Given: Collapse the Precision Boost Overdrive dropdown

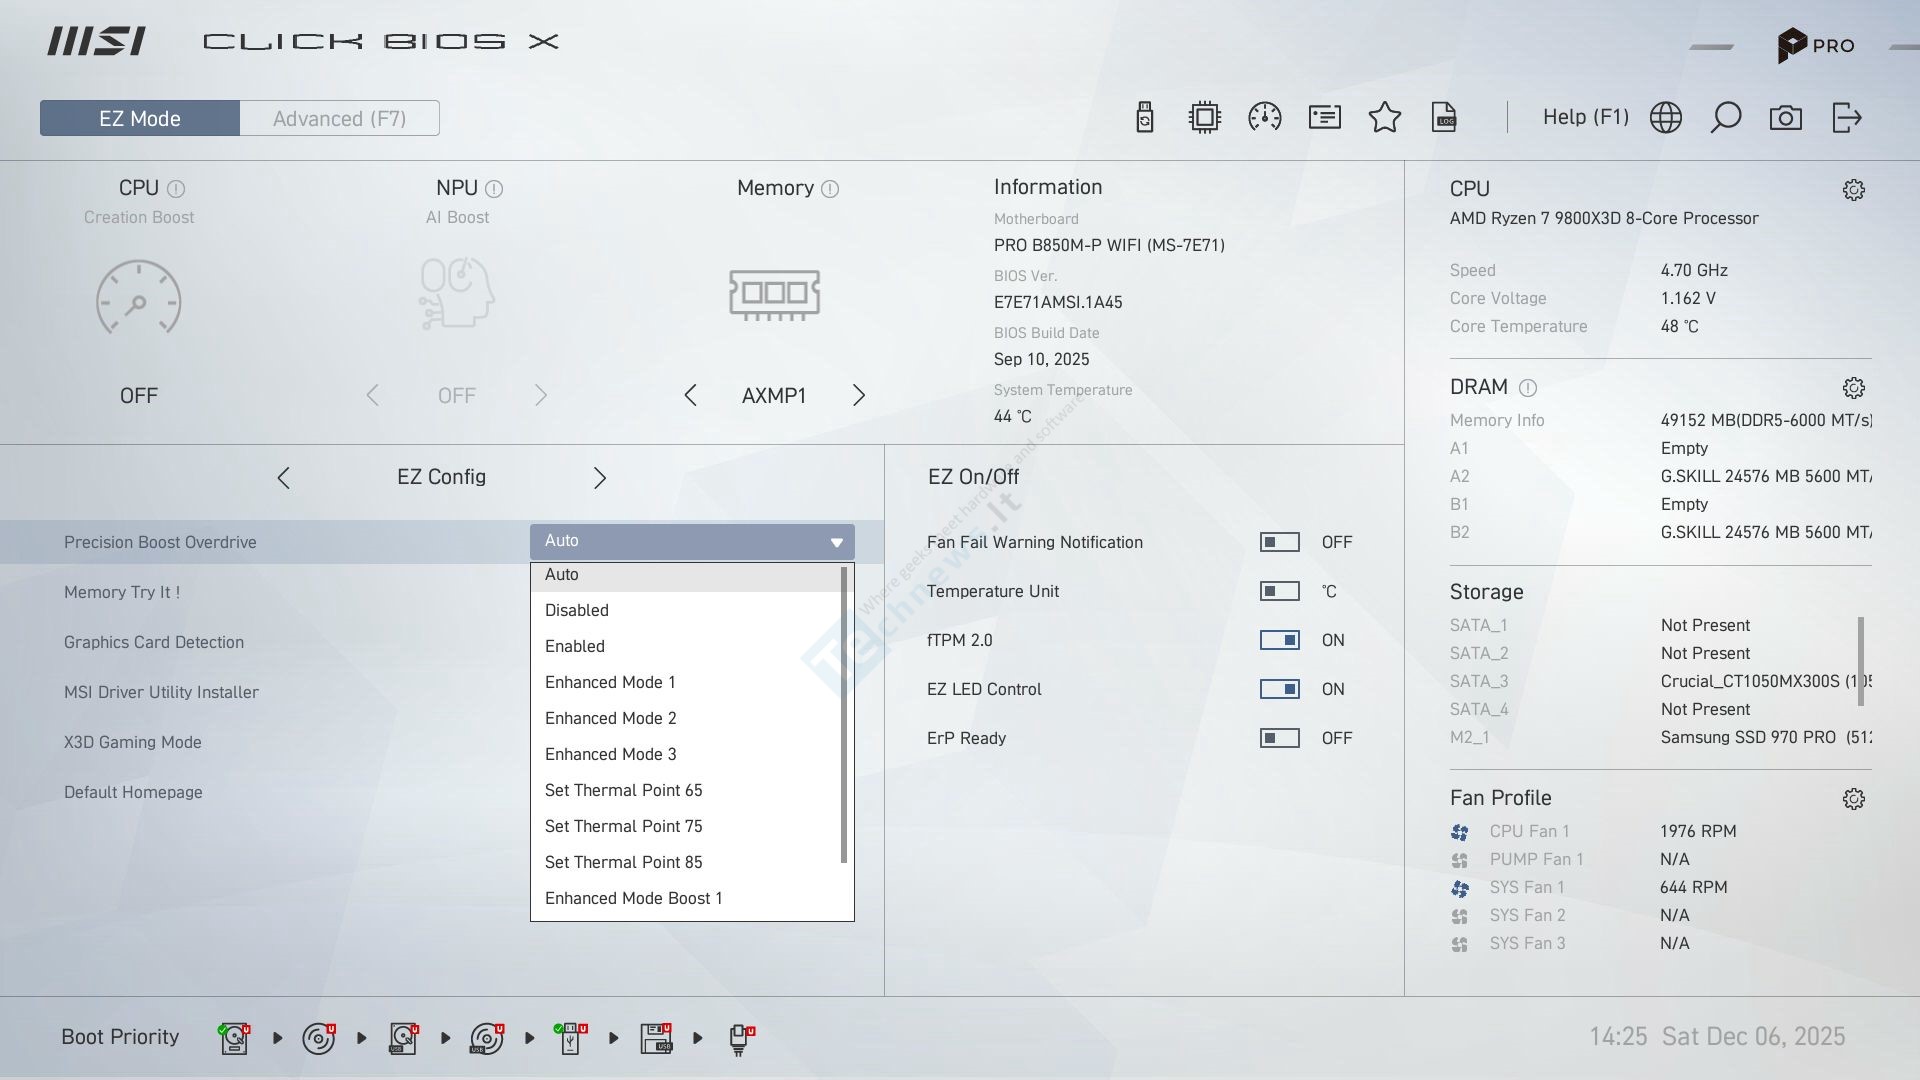Looking at the screenshot, I should [x=836, y=542].
